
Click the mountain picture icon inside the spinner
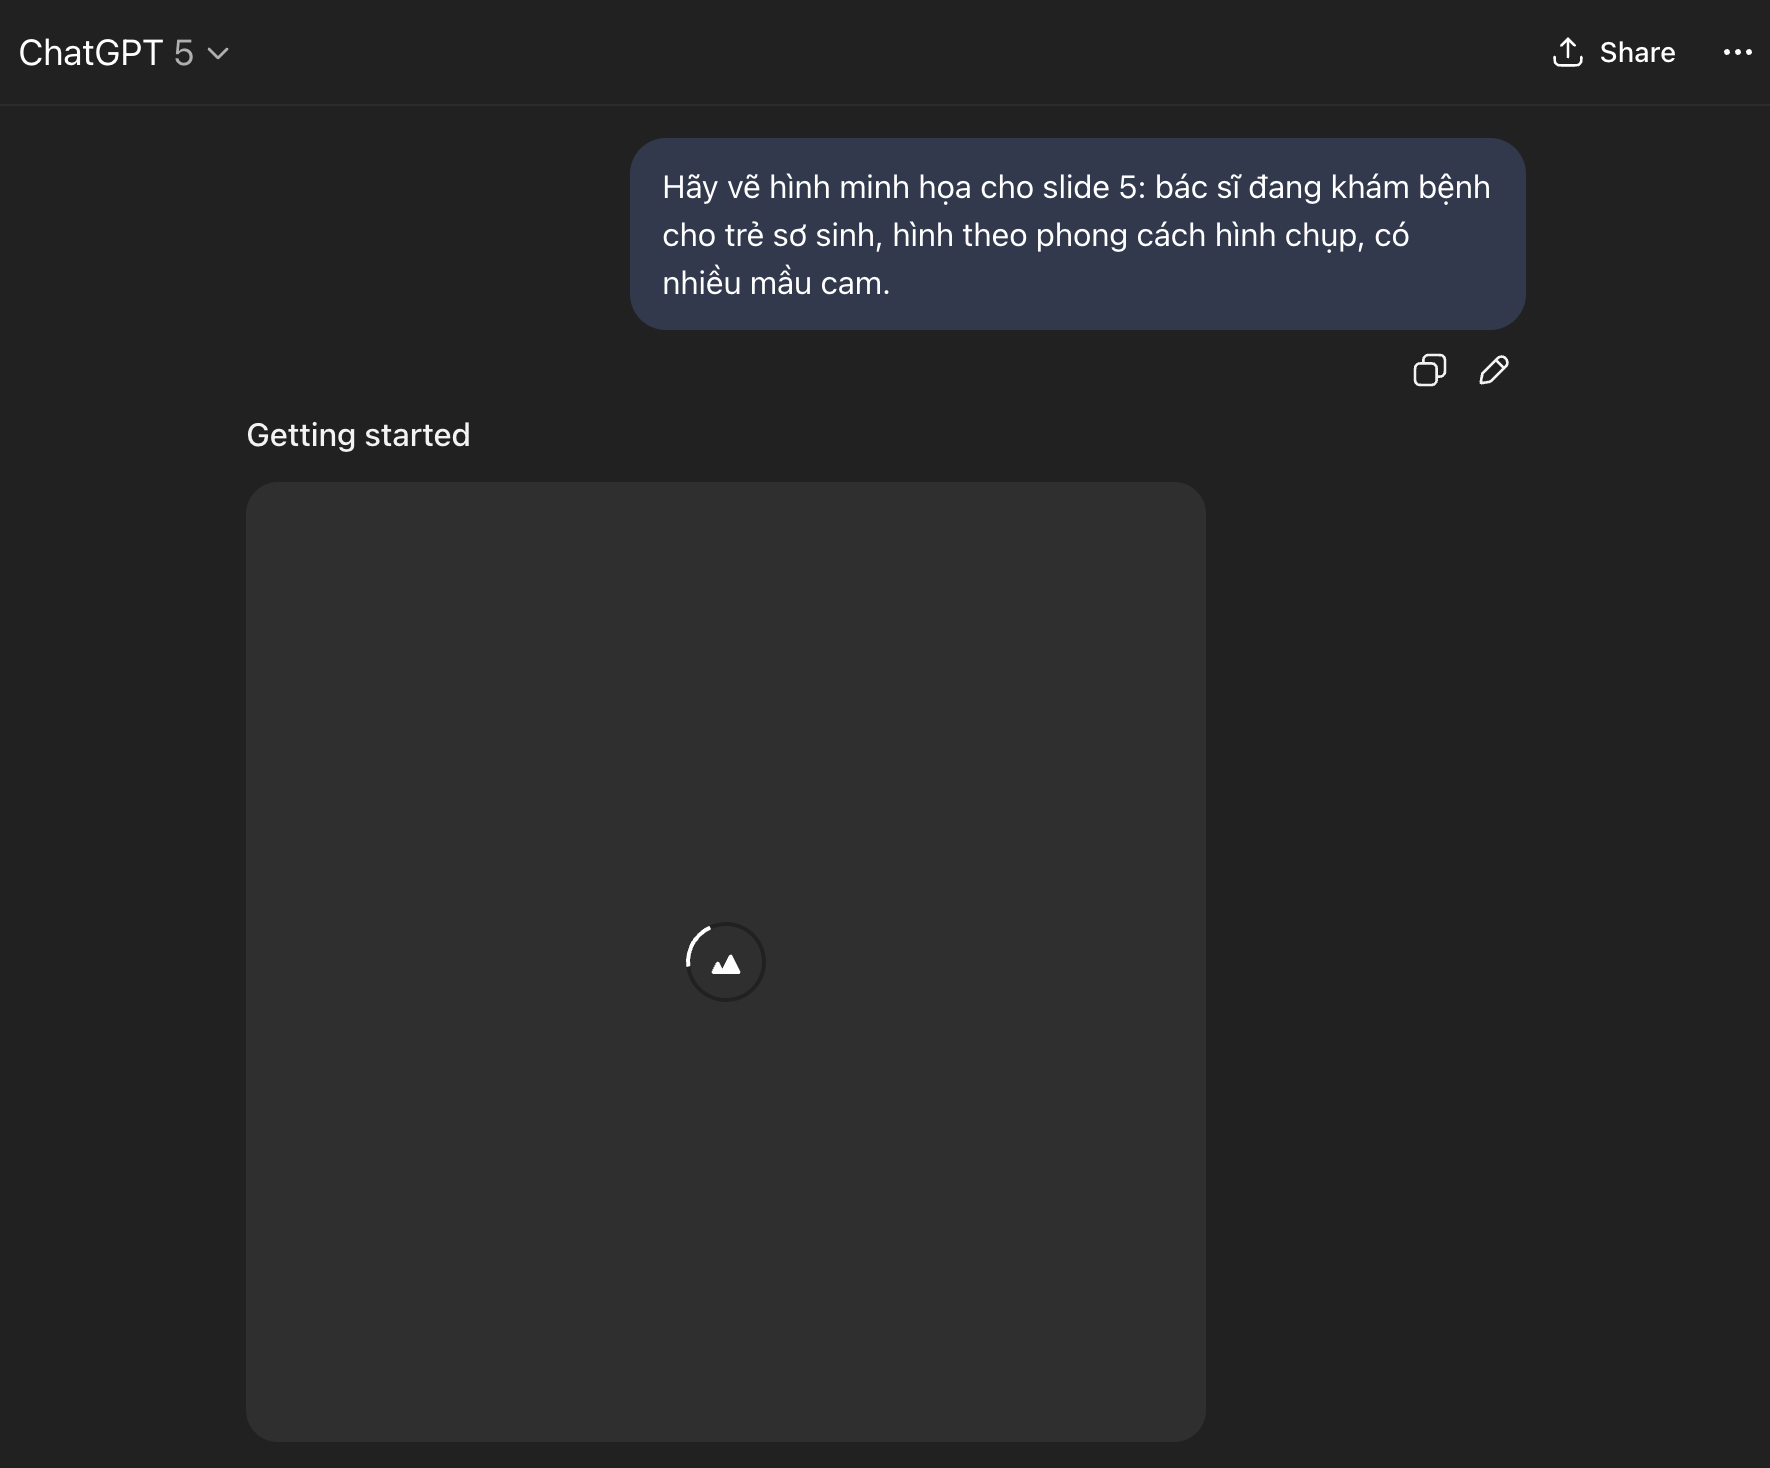(x=726, y=964)
